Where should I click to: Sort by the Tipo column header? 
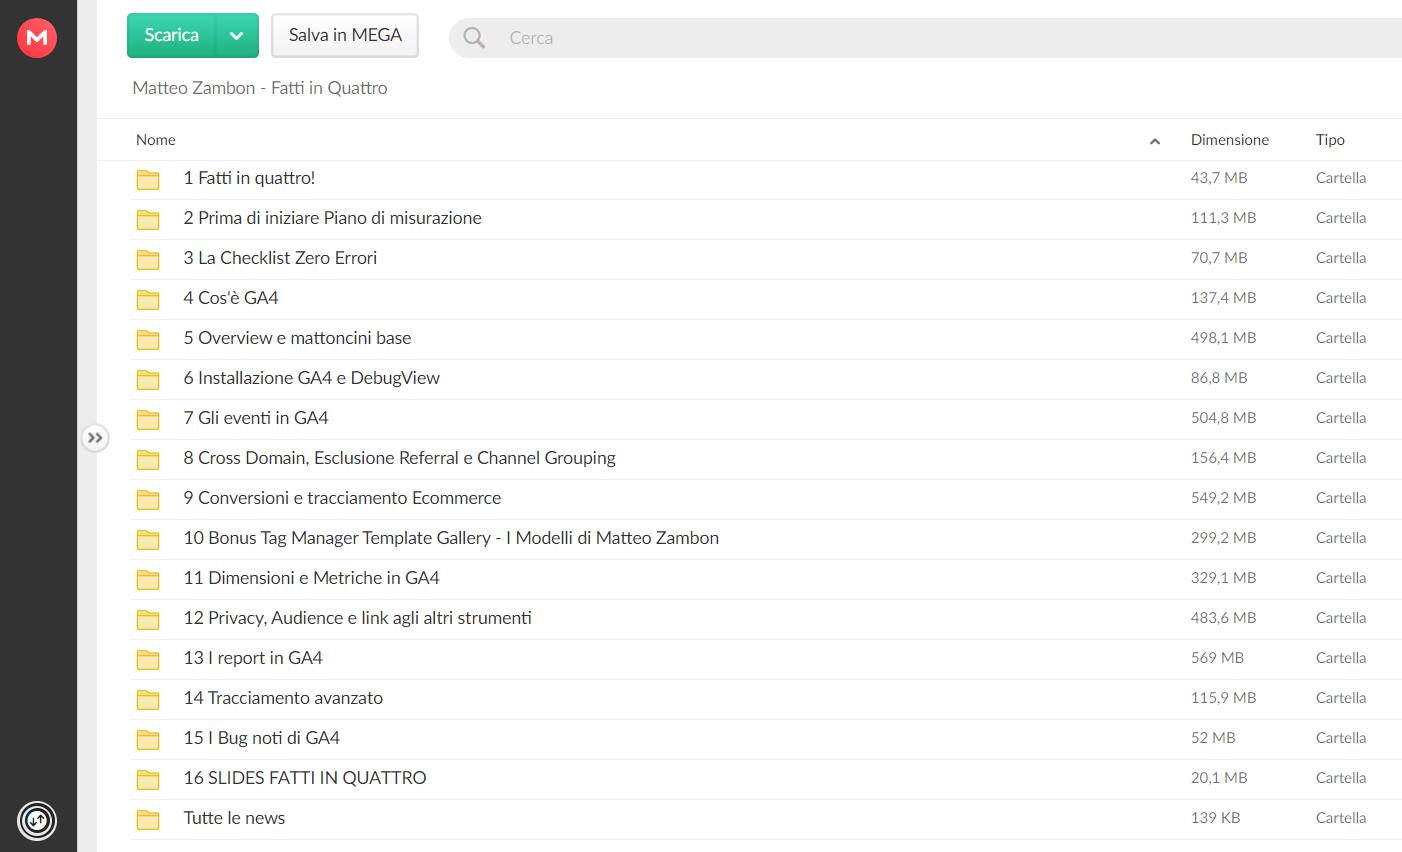(x=1330, y=140)
